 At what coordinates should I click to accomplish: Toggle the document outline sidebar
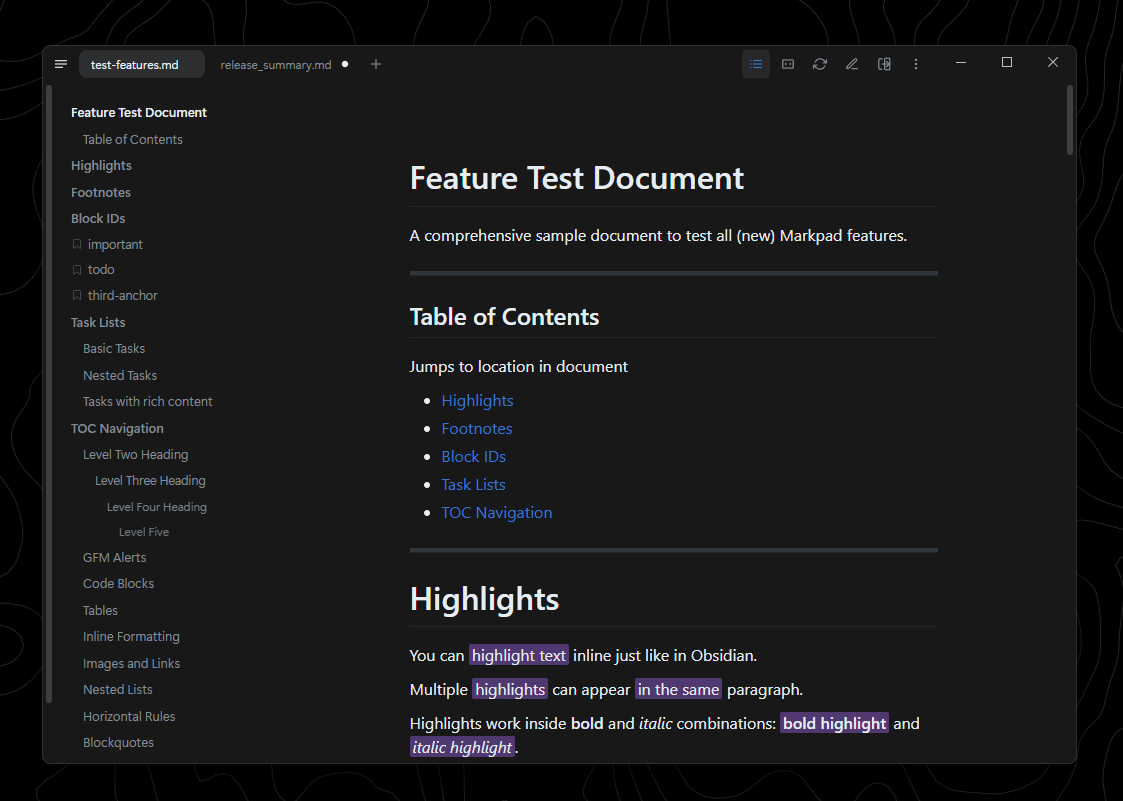pos(755,63)
